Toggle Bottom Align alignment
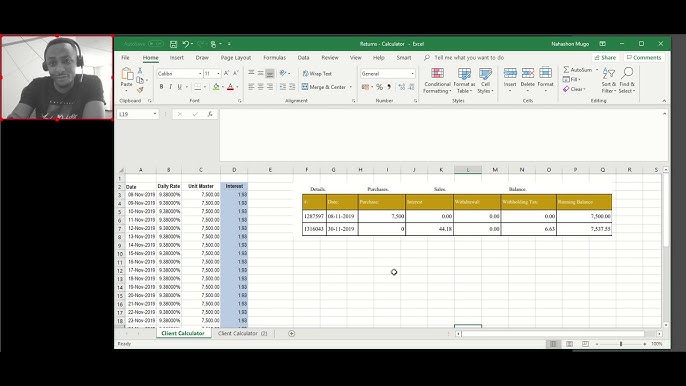 (270, 73)
